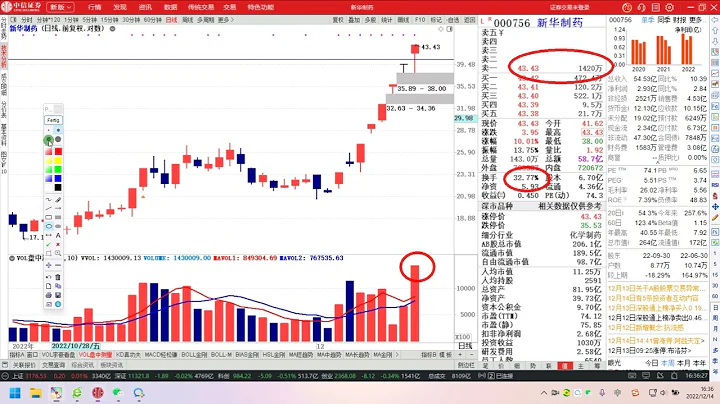
Task: Select the hollow rectangle tool
Action: (x=49, y=217)
